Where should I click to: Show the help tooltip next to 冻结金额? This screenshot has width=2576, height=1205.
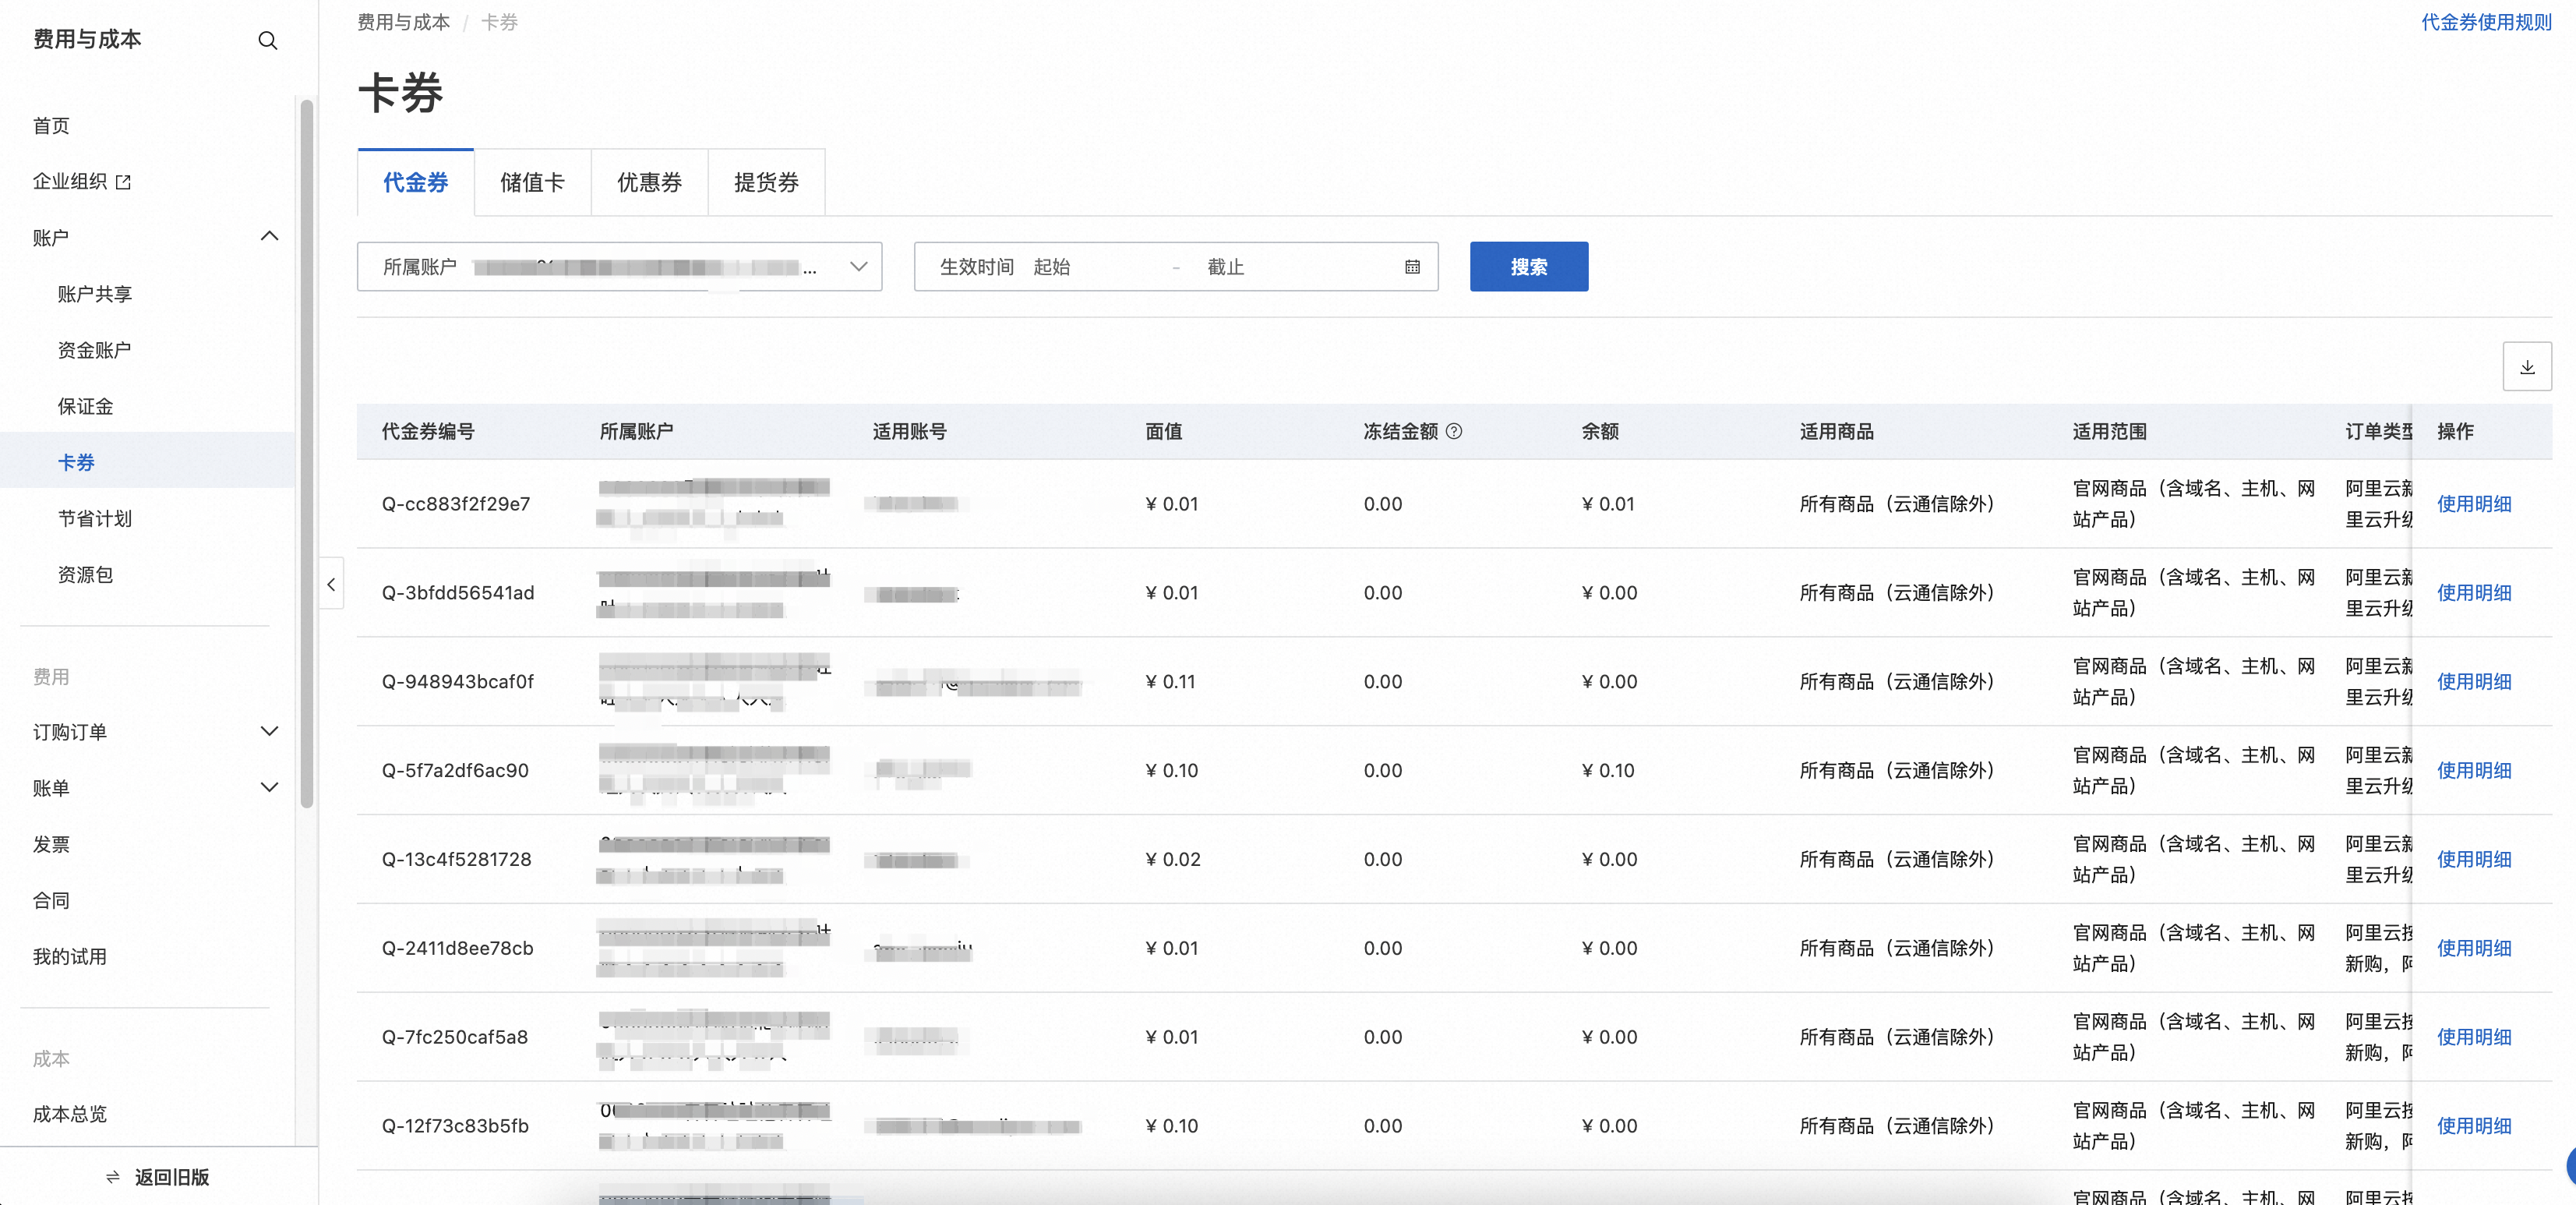[1454, 431]
